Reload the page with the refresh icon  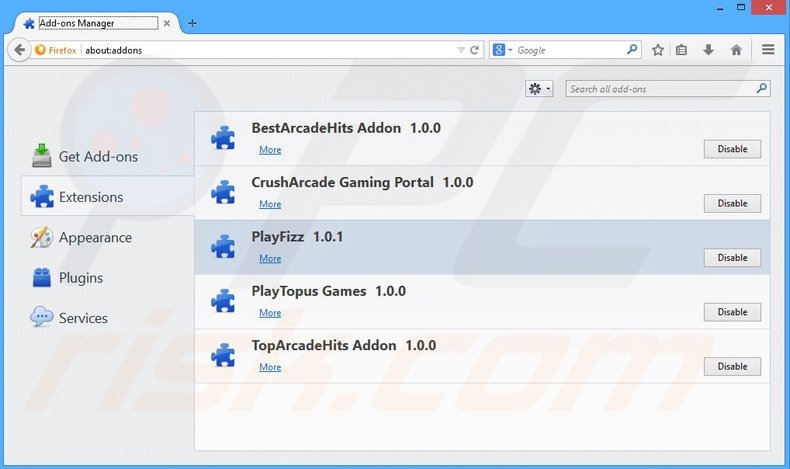pos(475,50)
